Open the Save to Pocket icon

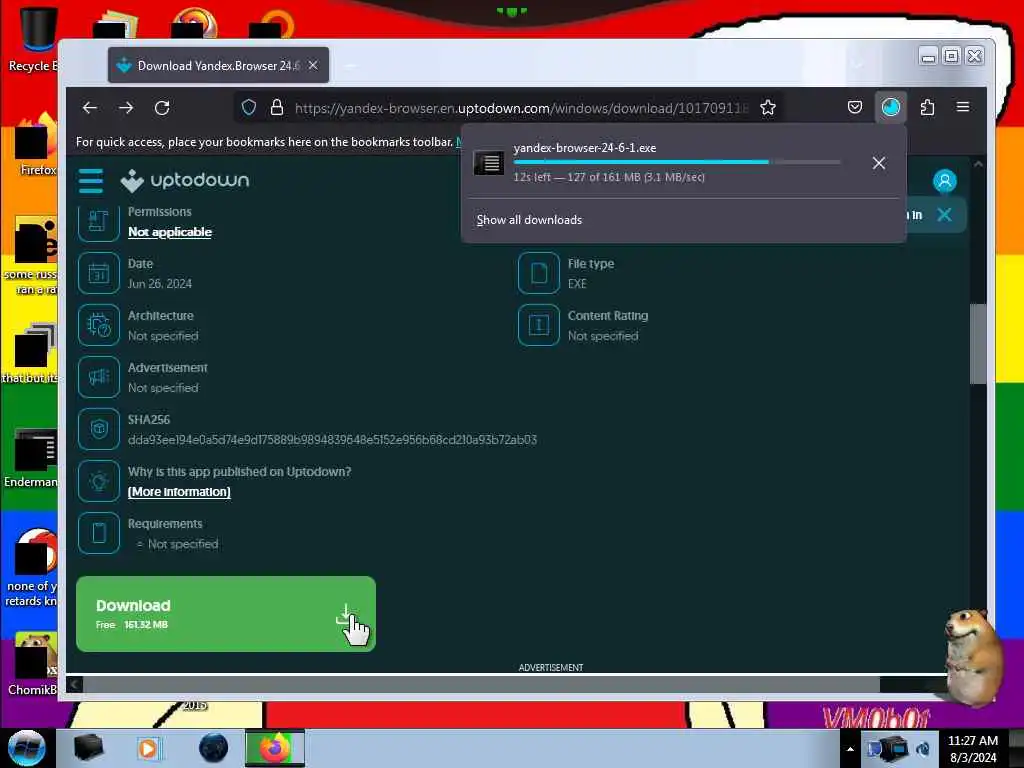click(x=855, y=108)
